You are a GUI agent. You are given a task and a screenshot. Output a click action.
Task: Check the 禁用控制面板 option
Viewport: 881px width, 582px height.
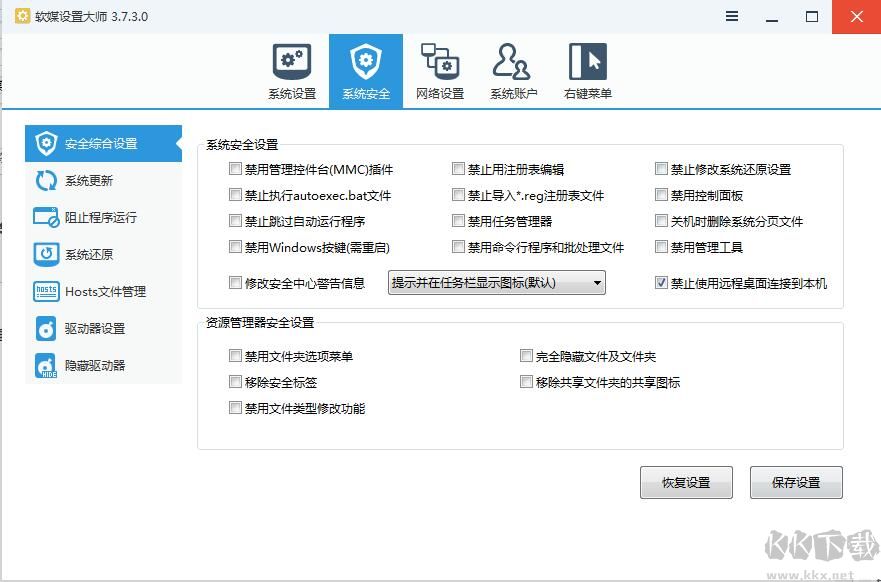coord(660,194)
